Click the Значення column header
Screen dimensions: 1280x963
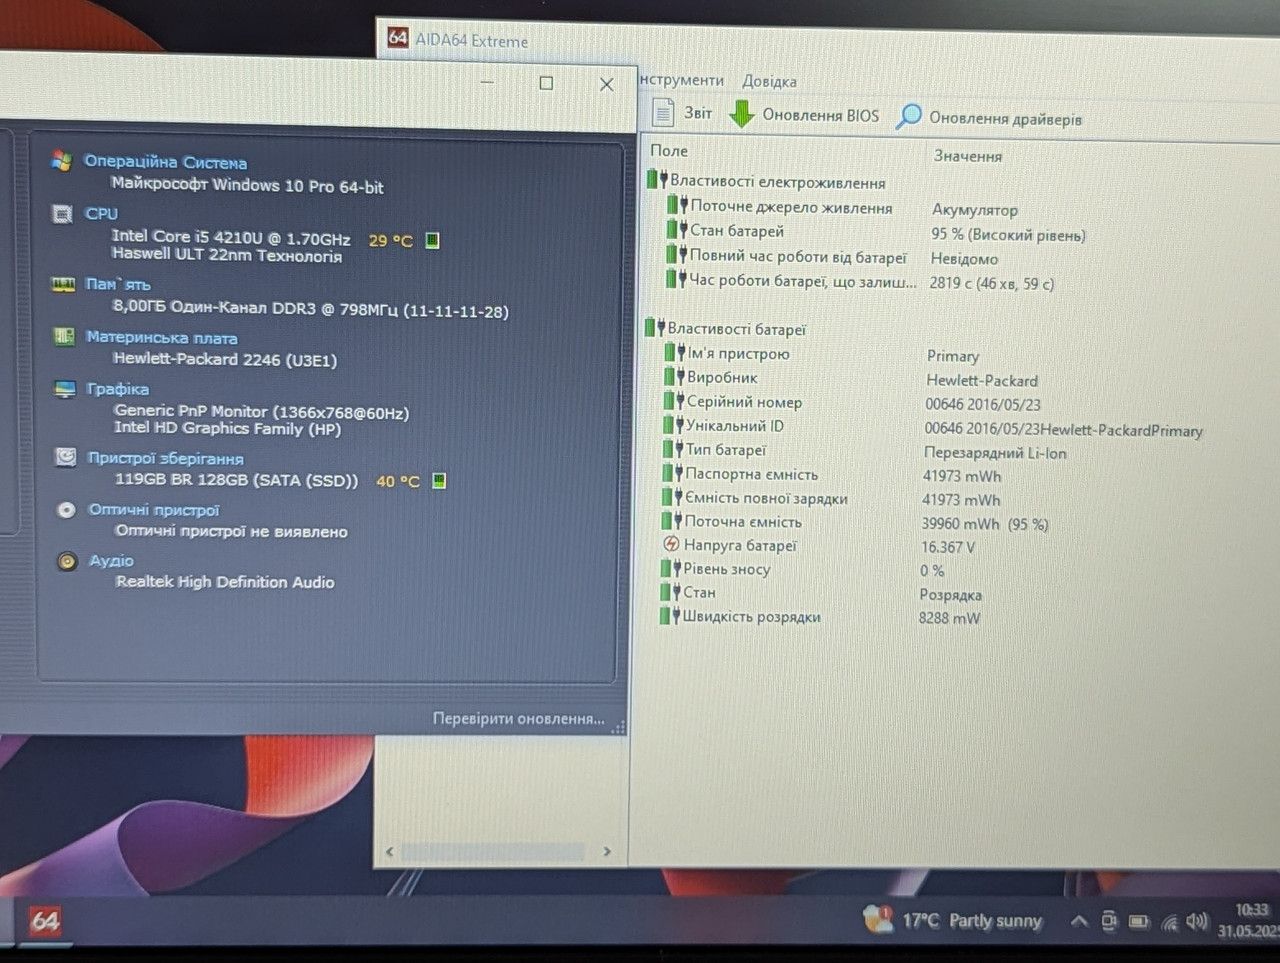967,156
